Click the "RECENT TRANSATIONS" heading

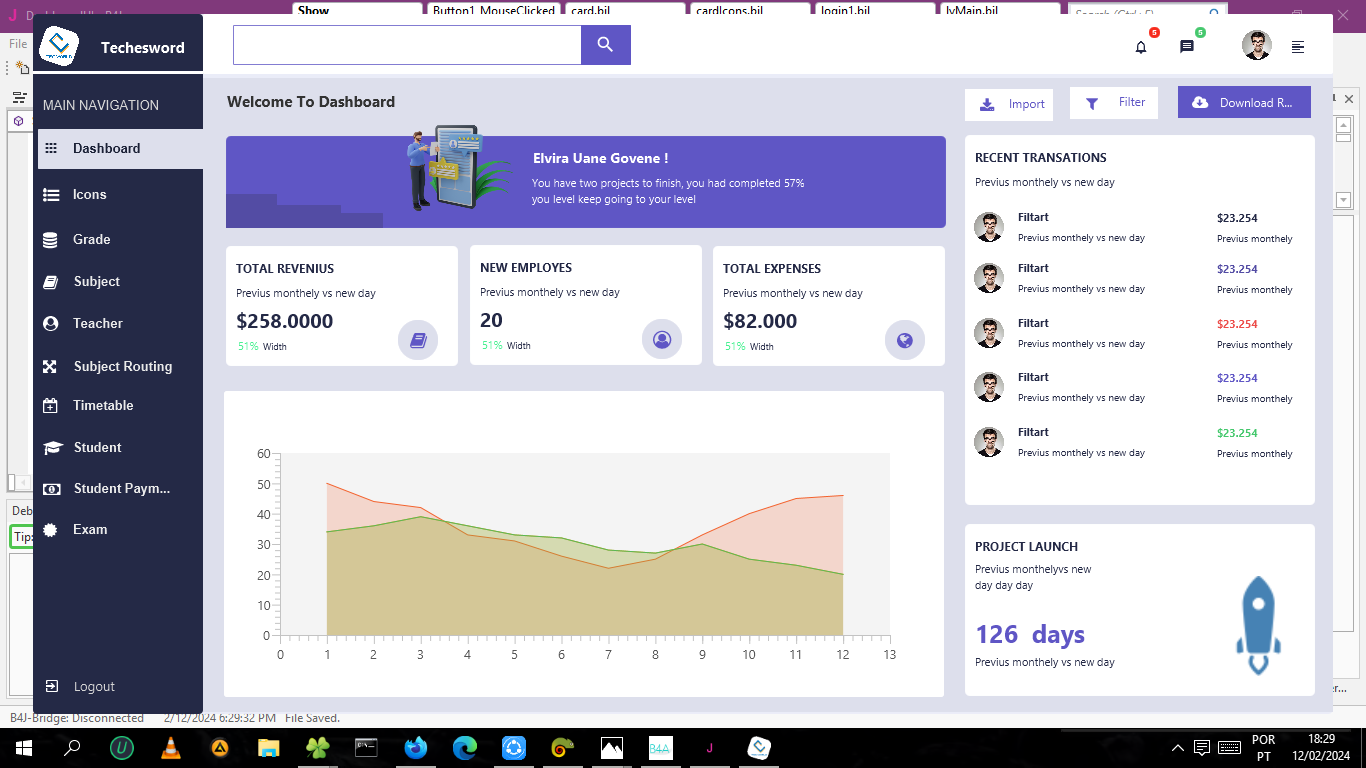(x=1041, y=157)
